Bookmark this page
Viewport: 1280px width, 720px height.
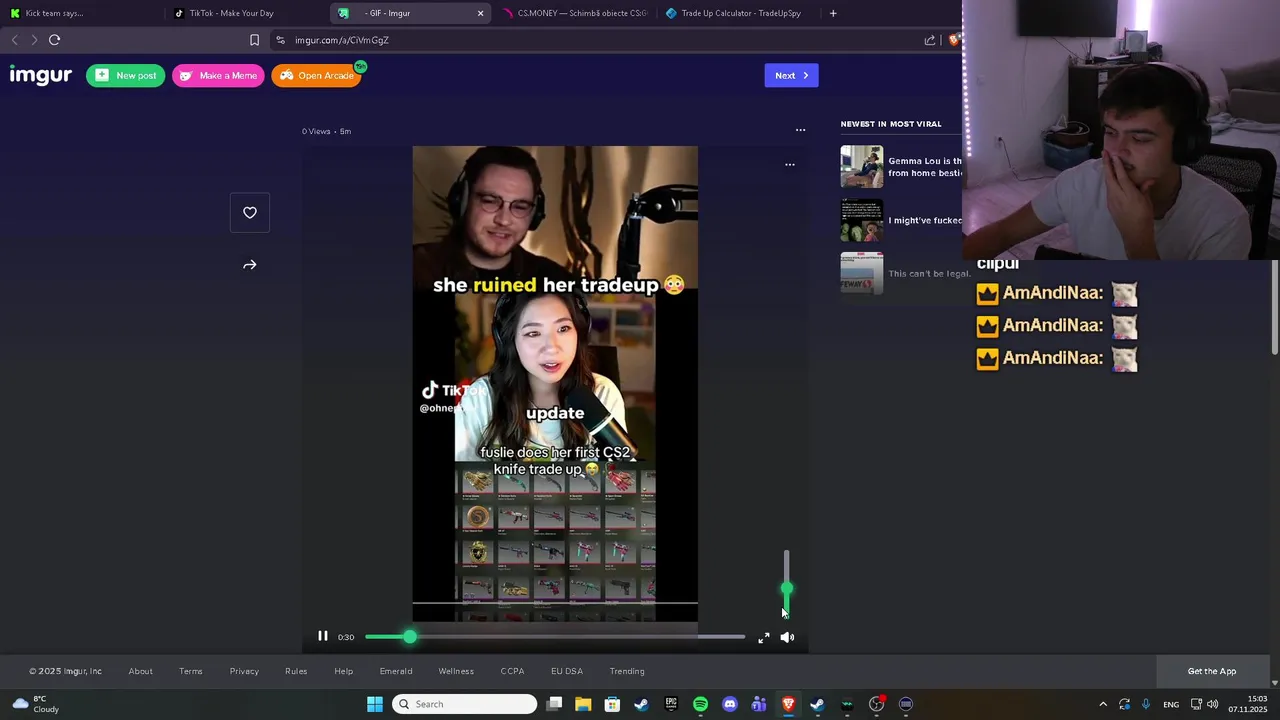254,40
